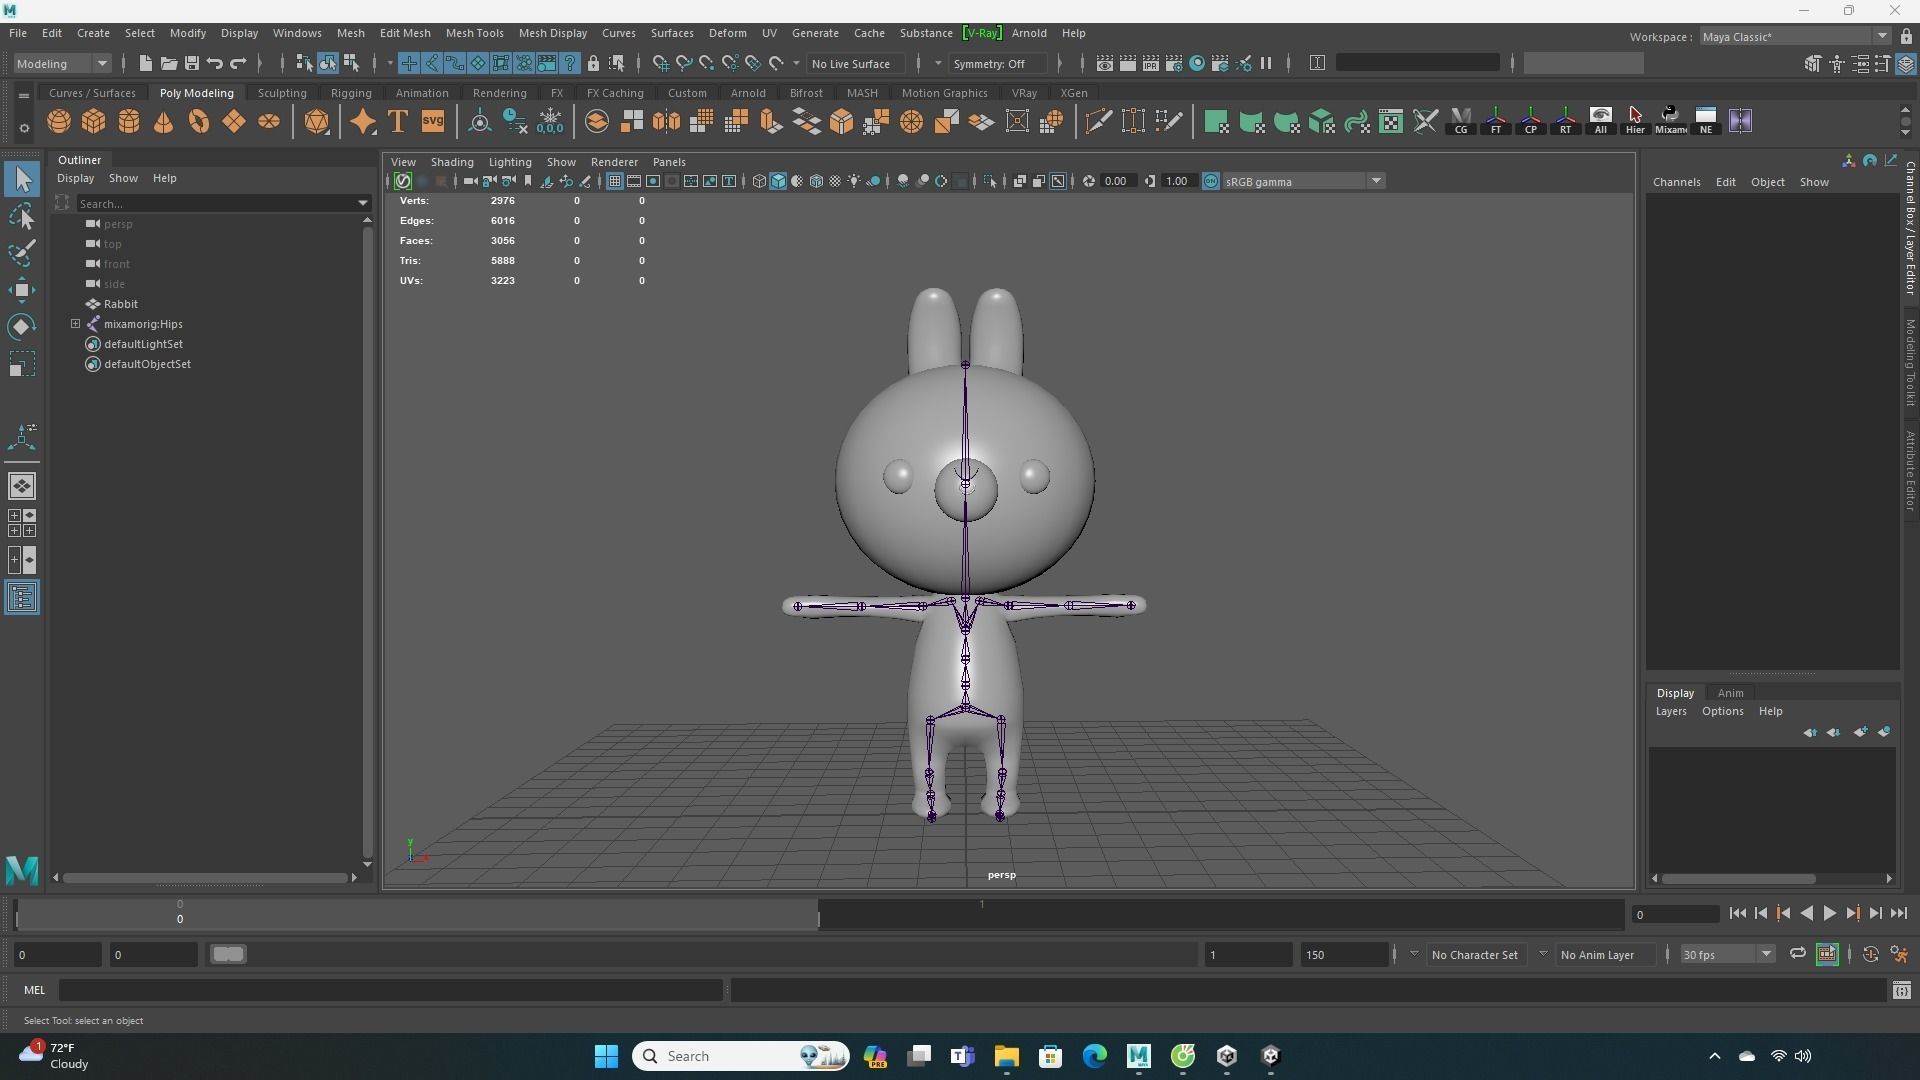Open the viewport Shading menu
The image size is (1920, 1080).
point(452,162)
